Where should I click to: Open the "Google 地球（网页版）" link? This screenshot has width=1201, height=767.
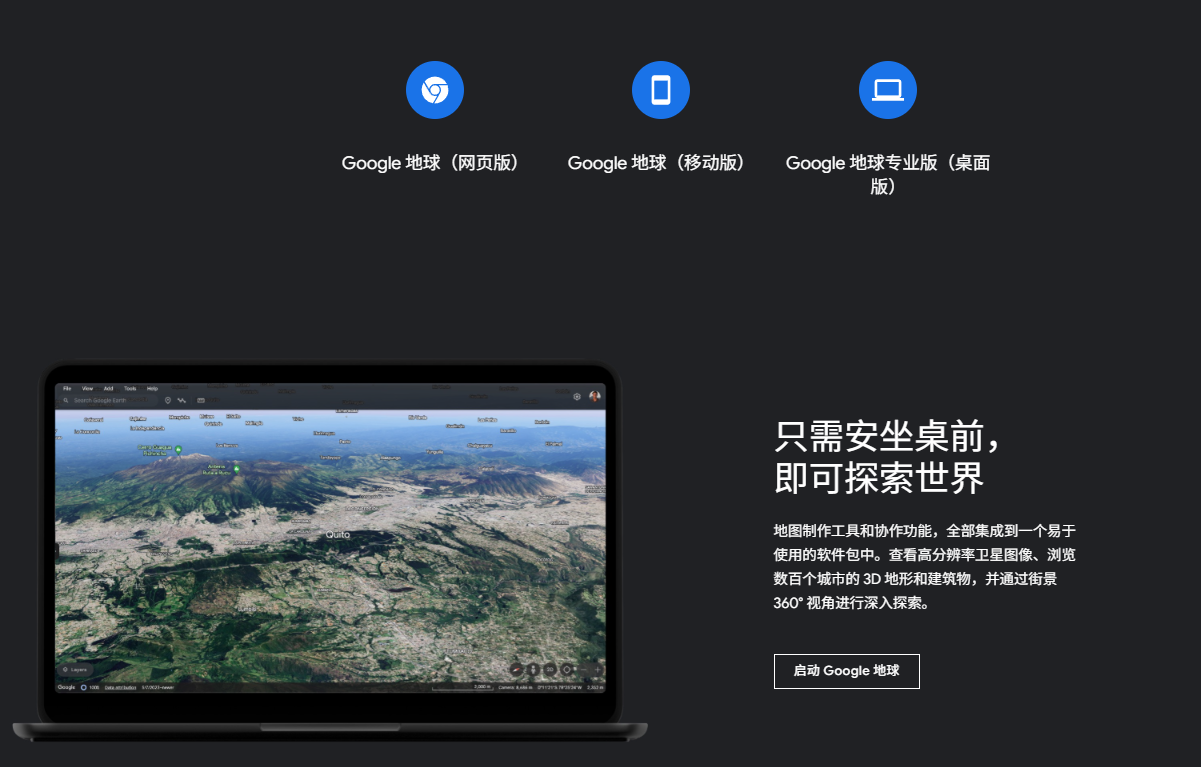tap(435, 163)
